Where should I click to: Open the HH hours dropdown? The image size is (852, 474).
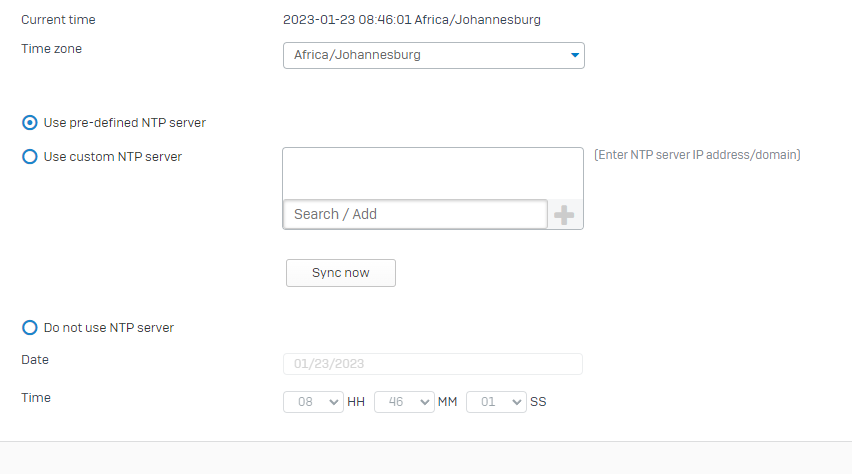pos(313,402)
